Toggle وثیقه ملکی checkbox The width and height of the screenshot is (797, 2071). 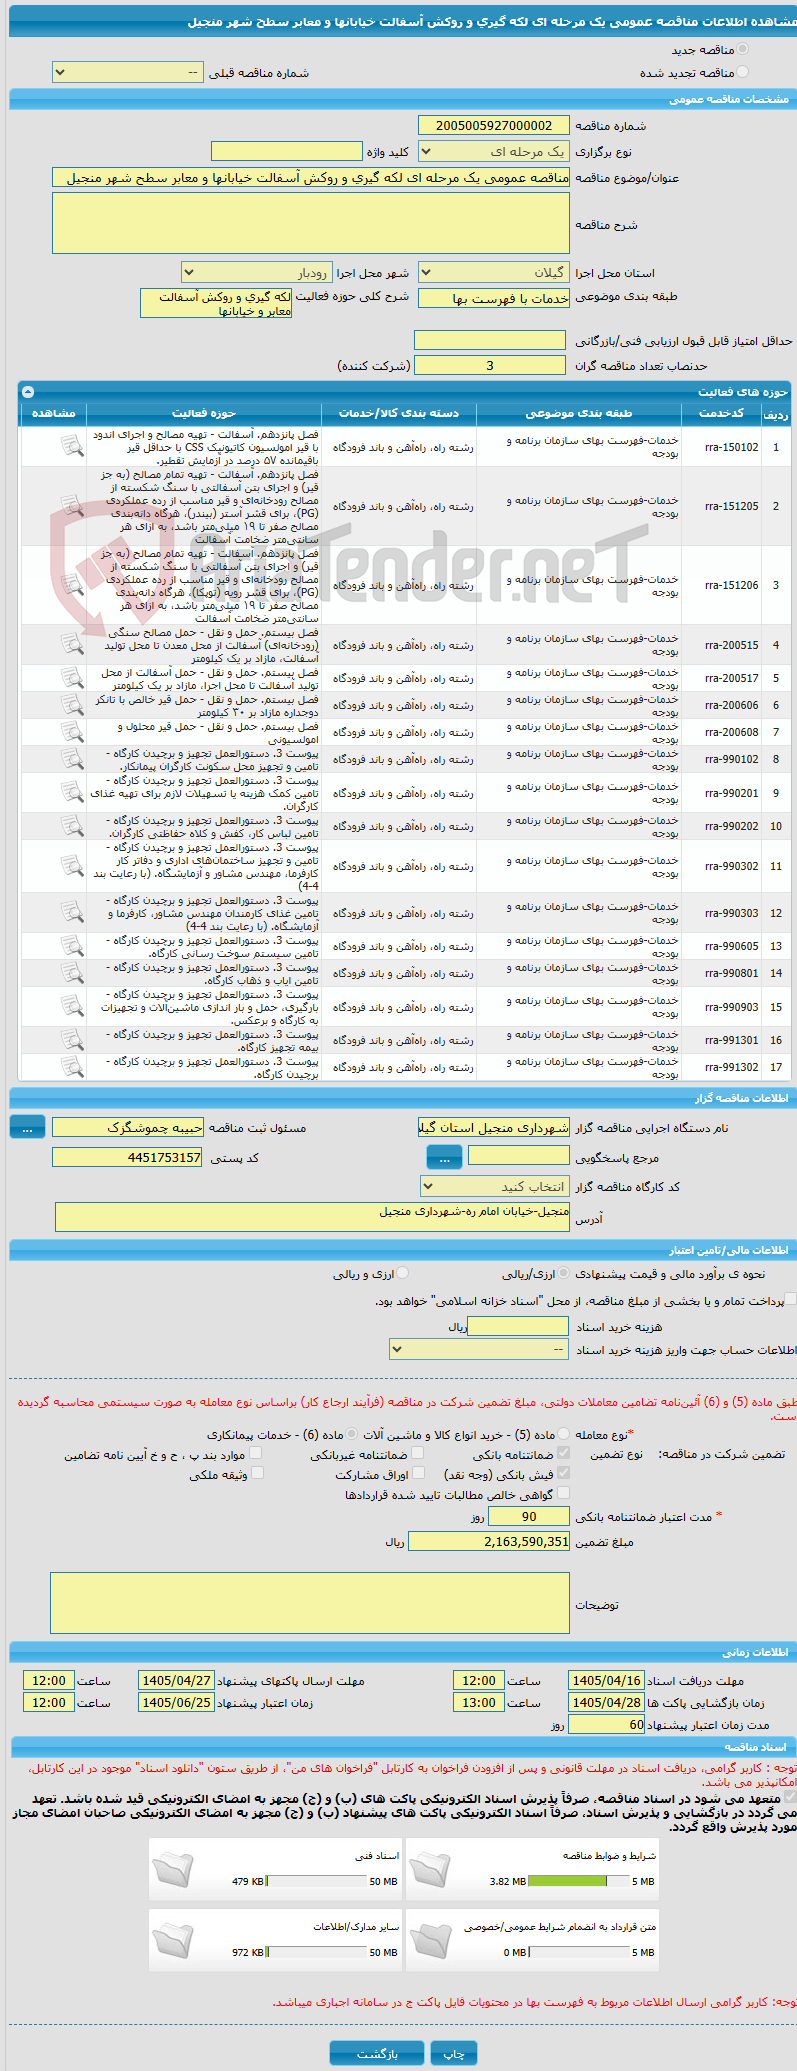pos(257,1473)
